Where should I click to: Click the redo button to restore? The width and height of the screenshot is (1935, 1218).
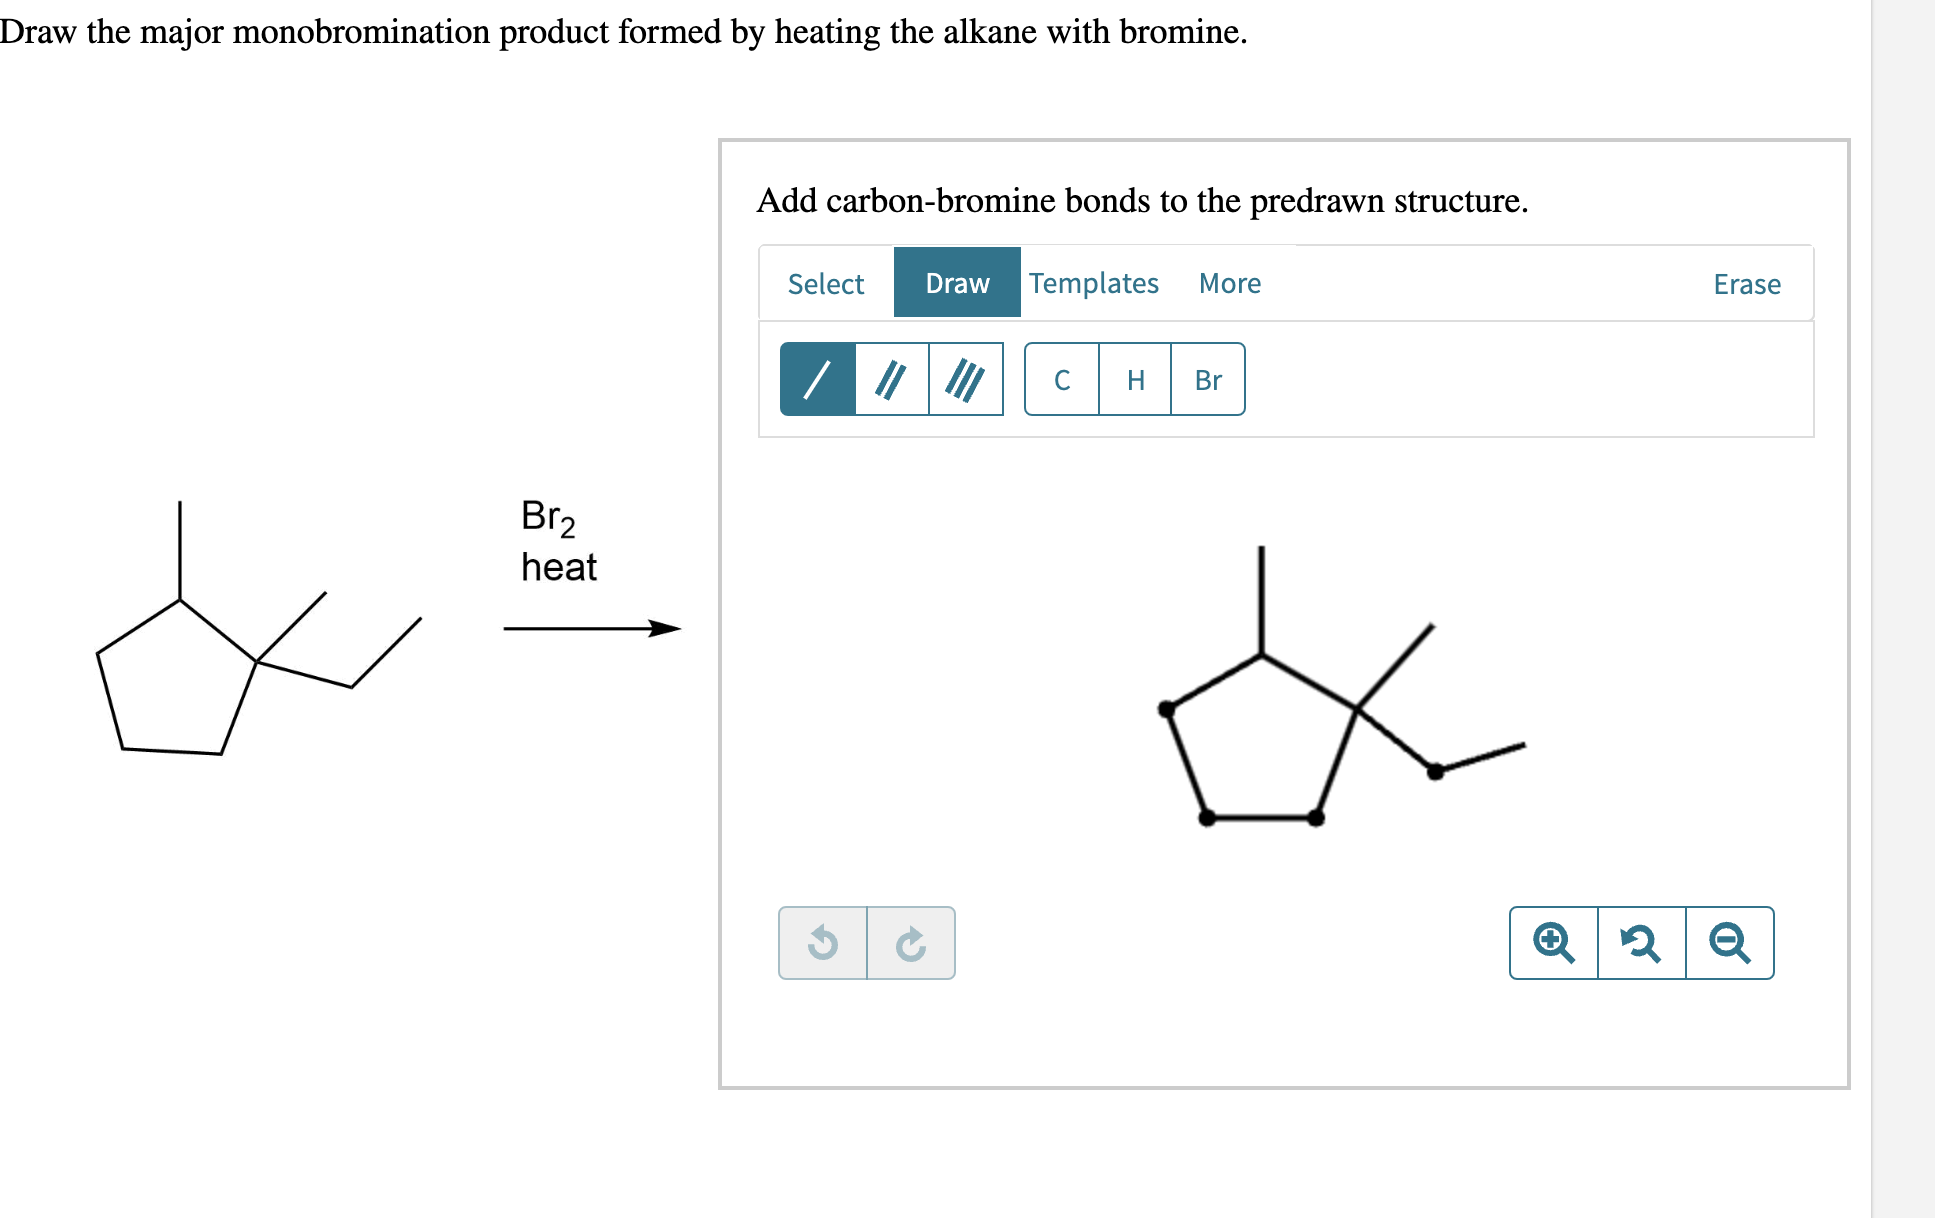[x=911, y=942]
